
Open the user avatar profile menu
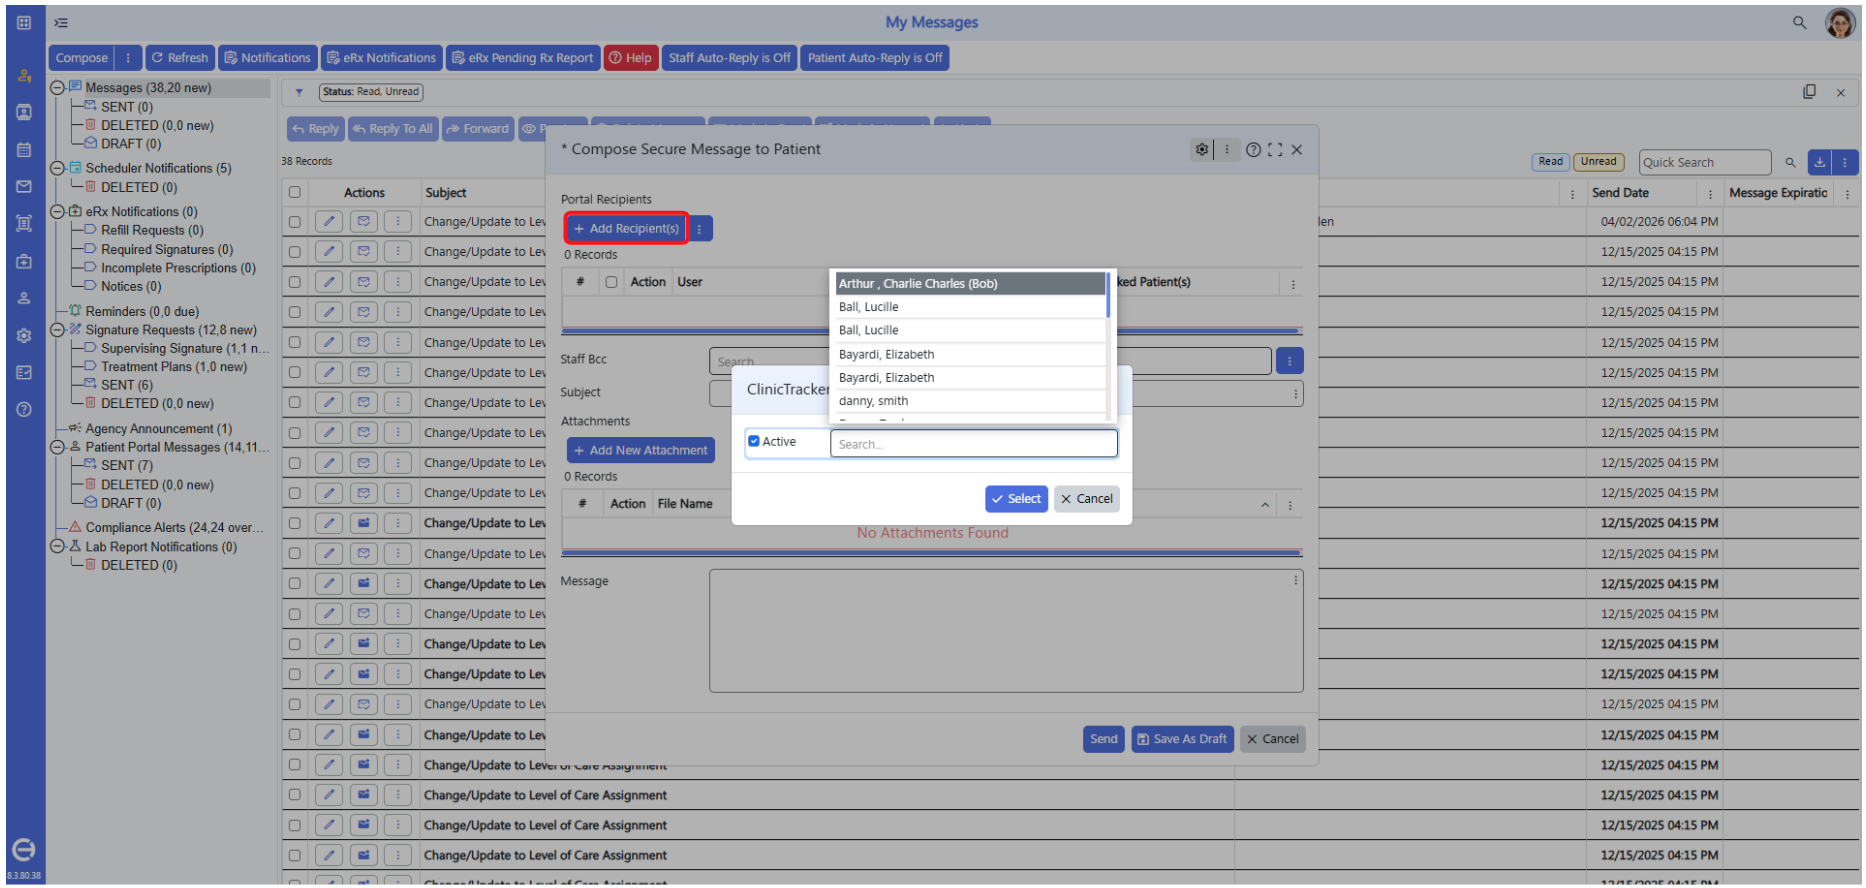coord(1840,22)
